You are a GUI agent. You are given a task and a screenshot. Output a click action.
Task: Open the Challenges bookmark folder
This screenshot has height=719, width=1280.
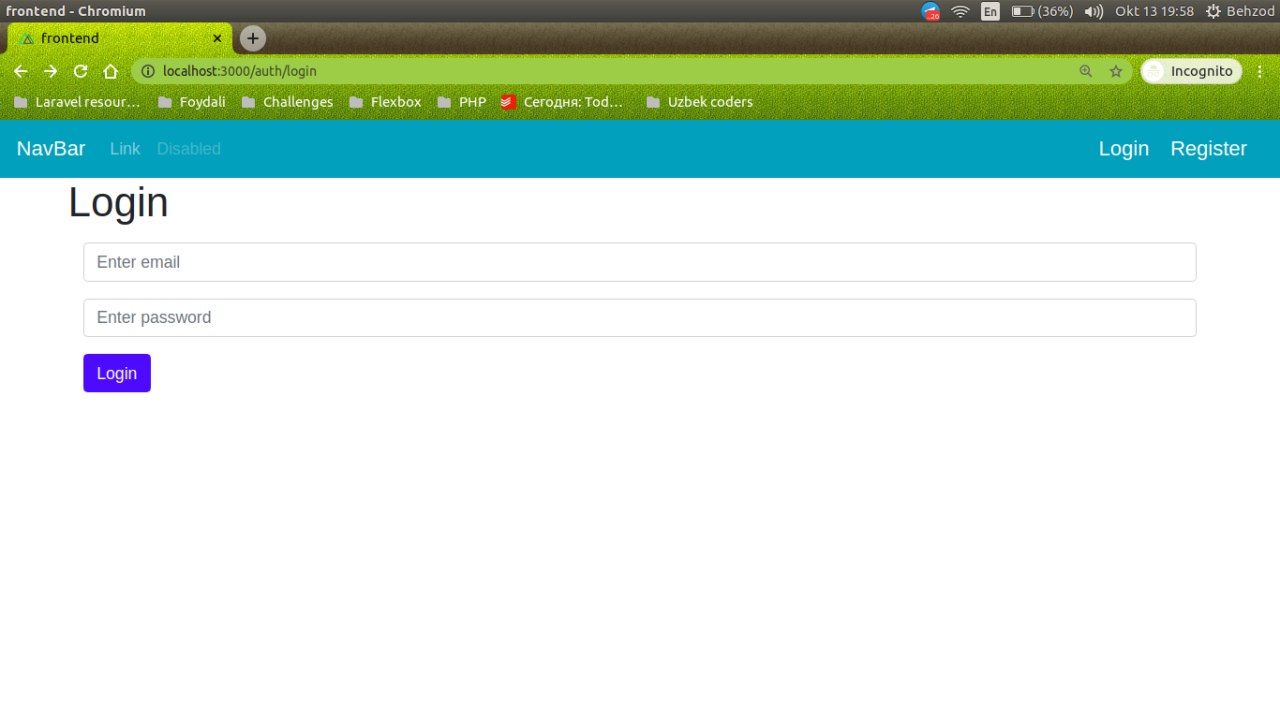pyautogui.click(x=287, y=102)
